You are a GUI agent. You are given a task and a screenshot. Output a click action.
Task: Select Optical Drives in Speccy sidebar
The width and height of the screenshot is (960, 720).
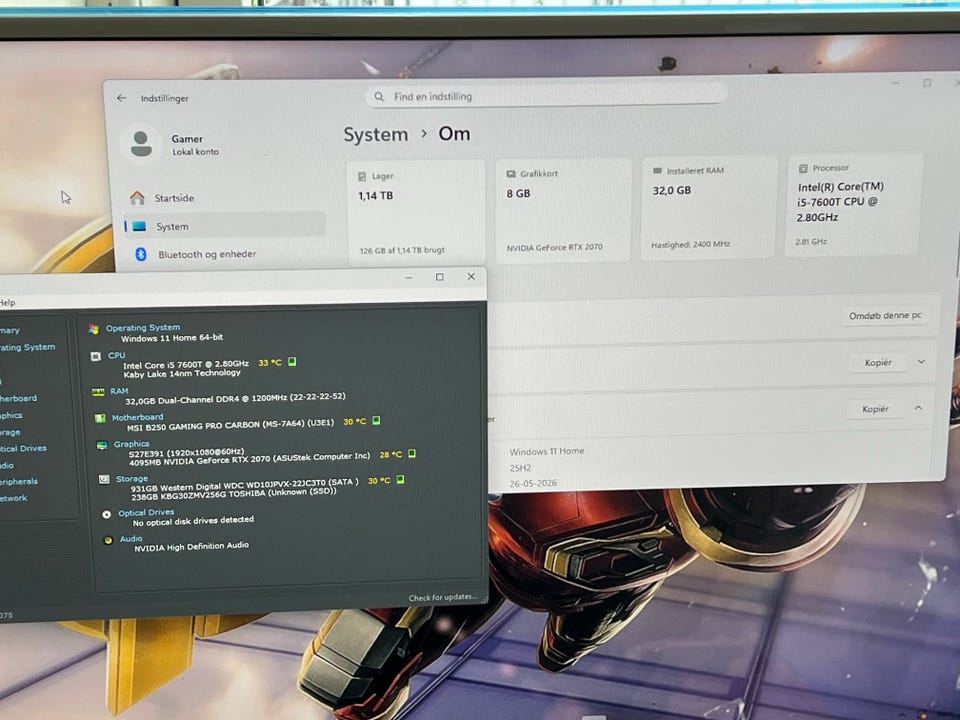(x=23, y=448)
